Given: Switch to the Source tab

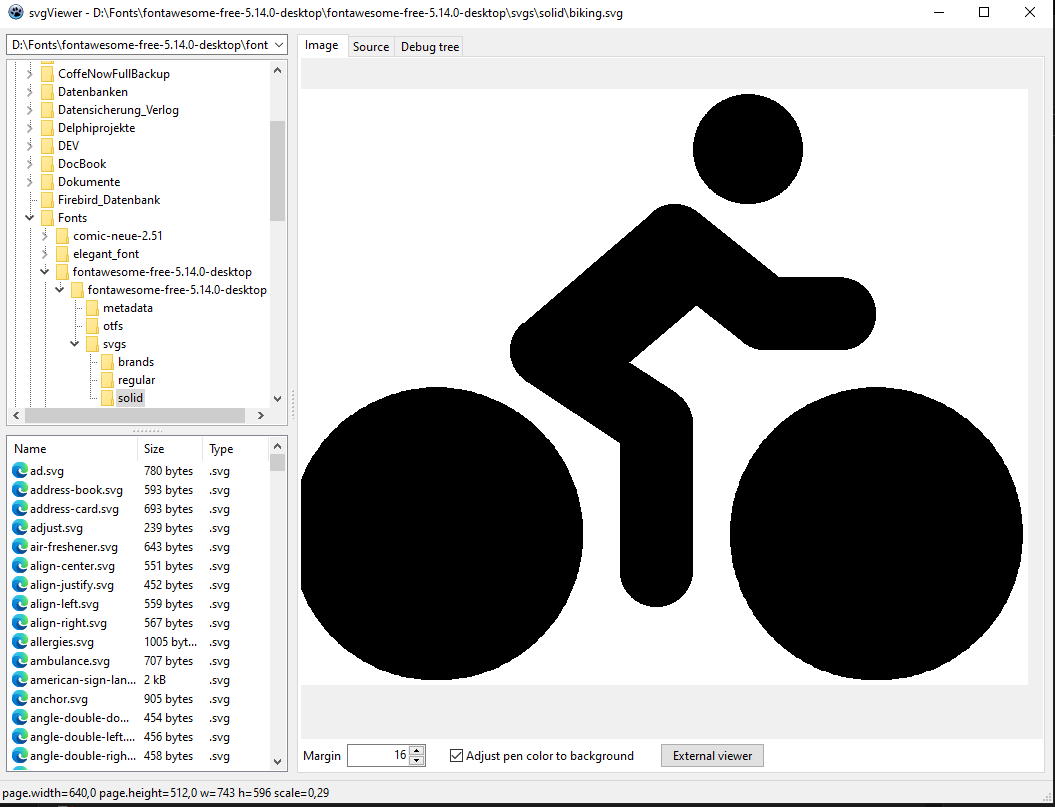Looking at the screenshot, I should tap(371, 46).
